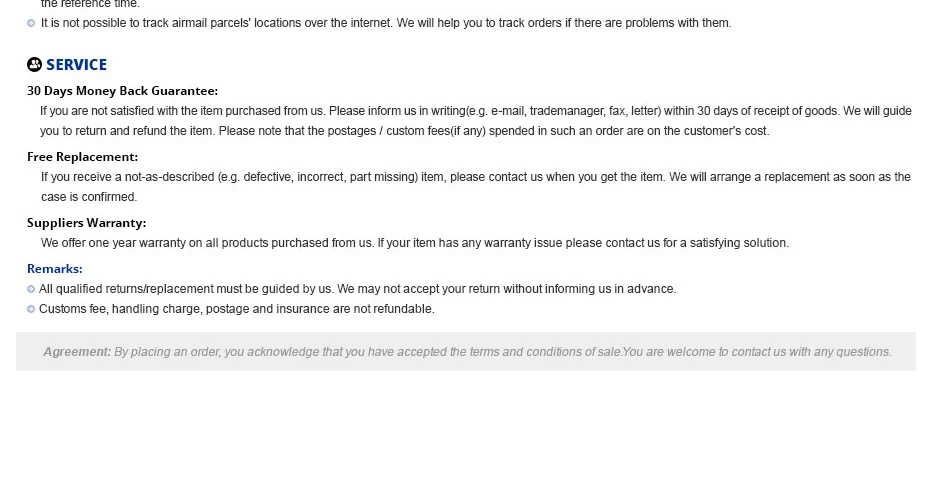Click the blue 'Remarks:' heading
The image size is (930, 500).
click(55, 269)
